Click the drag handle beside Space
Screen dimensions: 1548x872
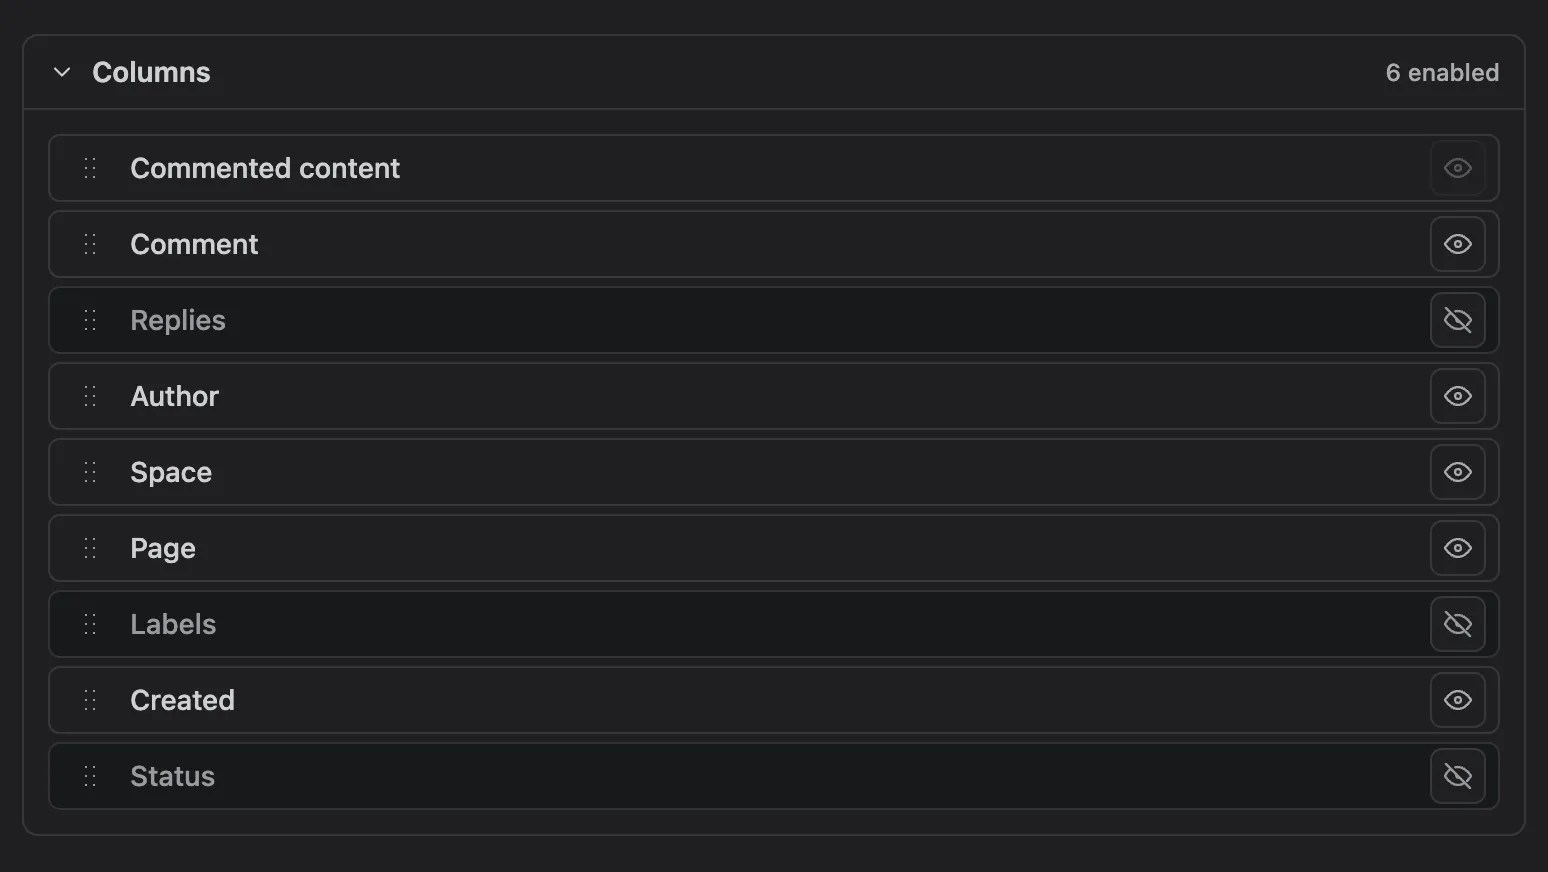pyautogui.click(x=90, y=472)
